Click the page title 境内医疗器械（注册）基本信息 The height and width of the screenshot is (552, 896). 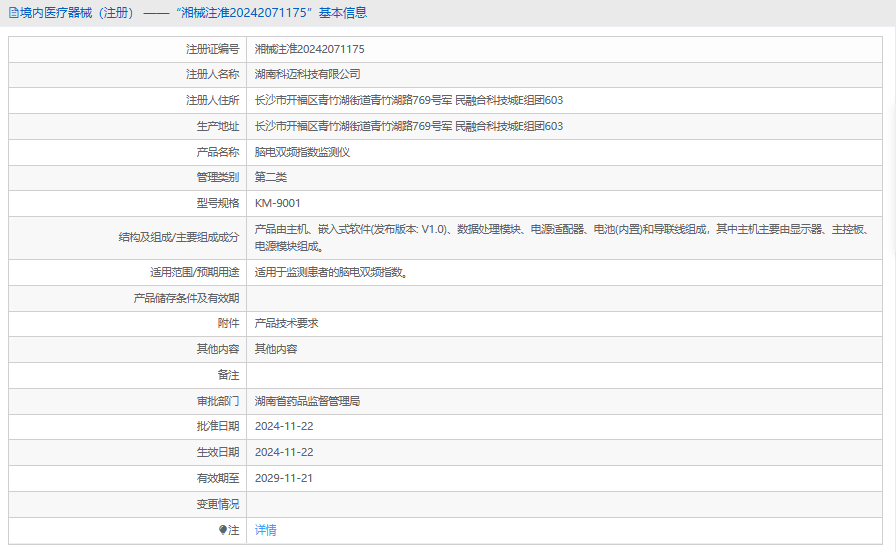point(193,13)
